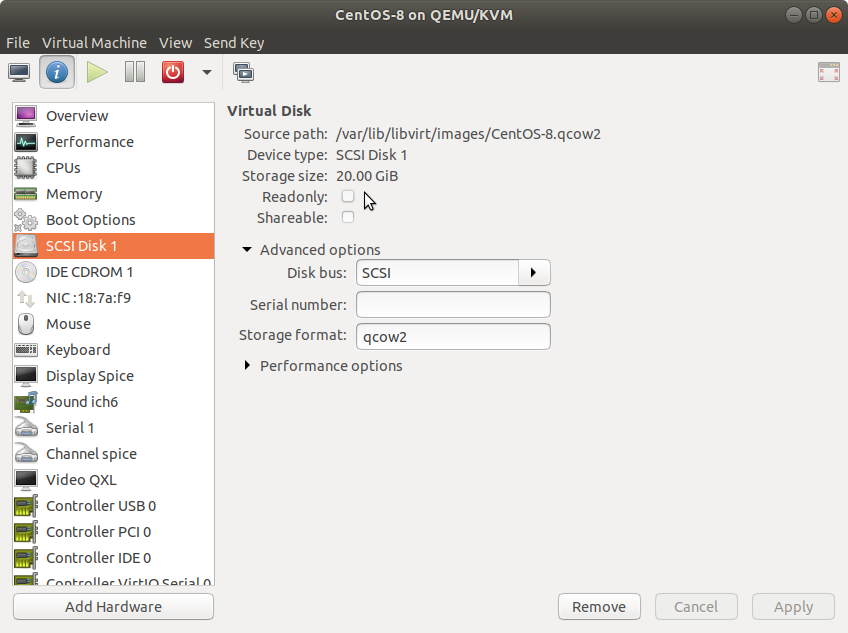Image resolution: width=848 pixels, height=633 pixels.
Task: Select the Boot Options gears icon
Action: pos(25,220)
